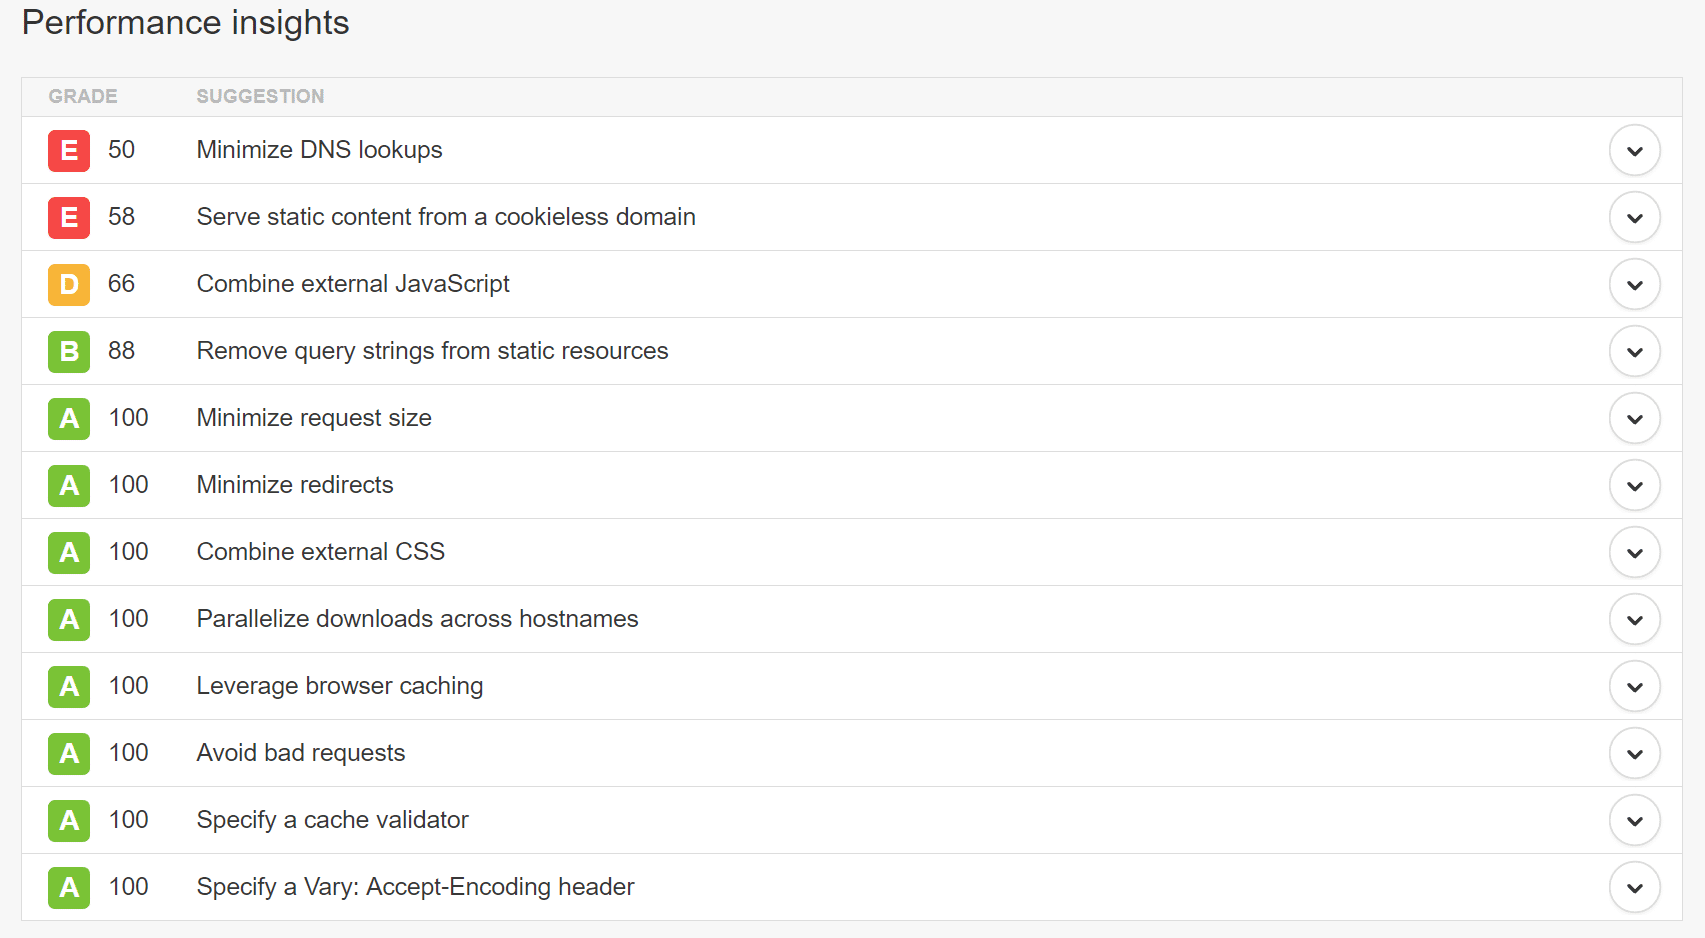1705x938 pixels.
Task: Select the Combine external CSS suggestion
Action: (x=320, y=552)
